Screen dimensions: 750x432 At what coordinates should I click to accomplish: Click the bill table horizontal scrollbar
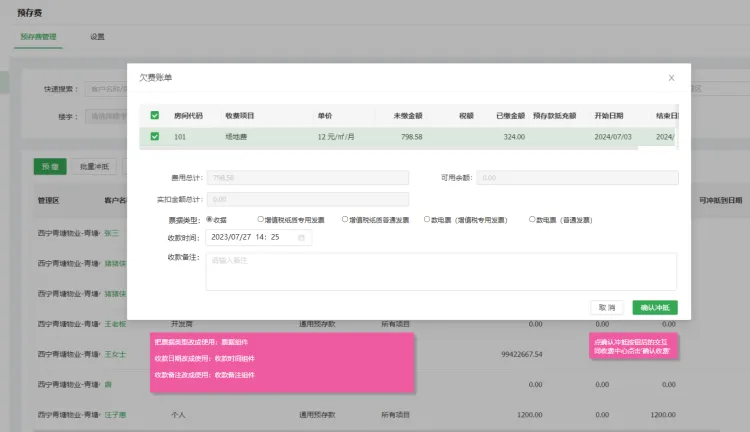click(388, 148)
